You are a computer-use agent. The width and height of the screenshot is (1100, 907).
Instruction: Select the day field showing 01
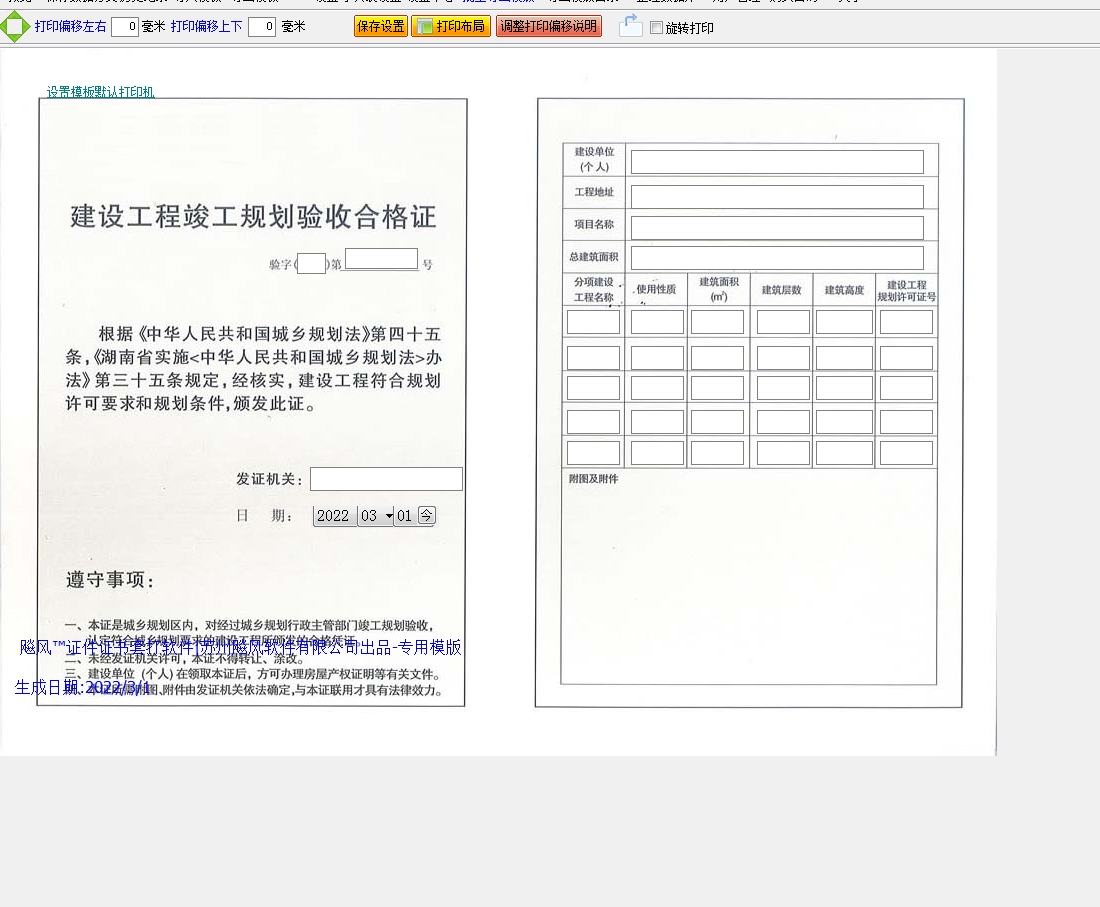coord(404,516)
